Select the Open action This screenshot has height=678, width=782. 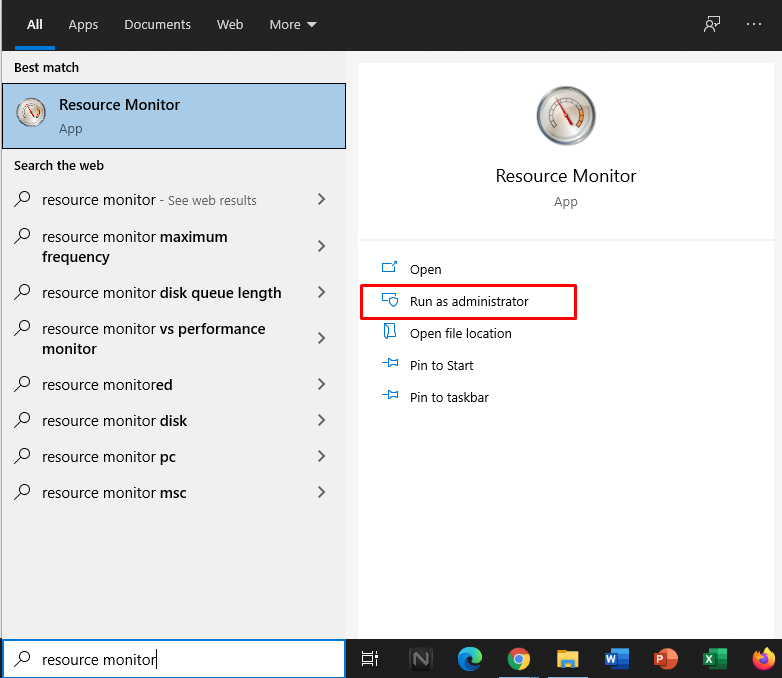pos(425,269)
